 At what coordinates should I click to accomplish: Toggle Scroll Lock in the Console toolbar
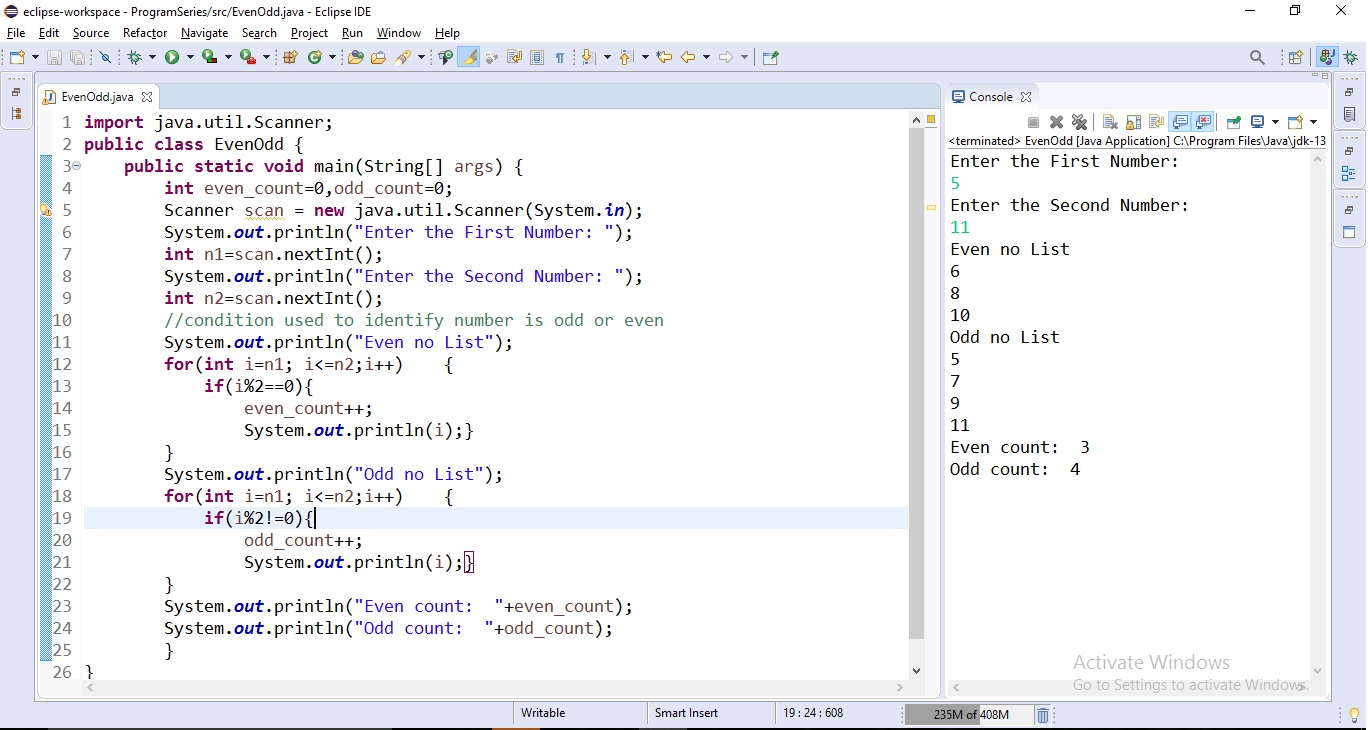pyautogui.click(x=1134, y=122)
